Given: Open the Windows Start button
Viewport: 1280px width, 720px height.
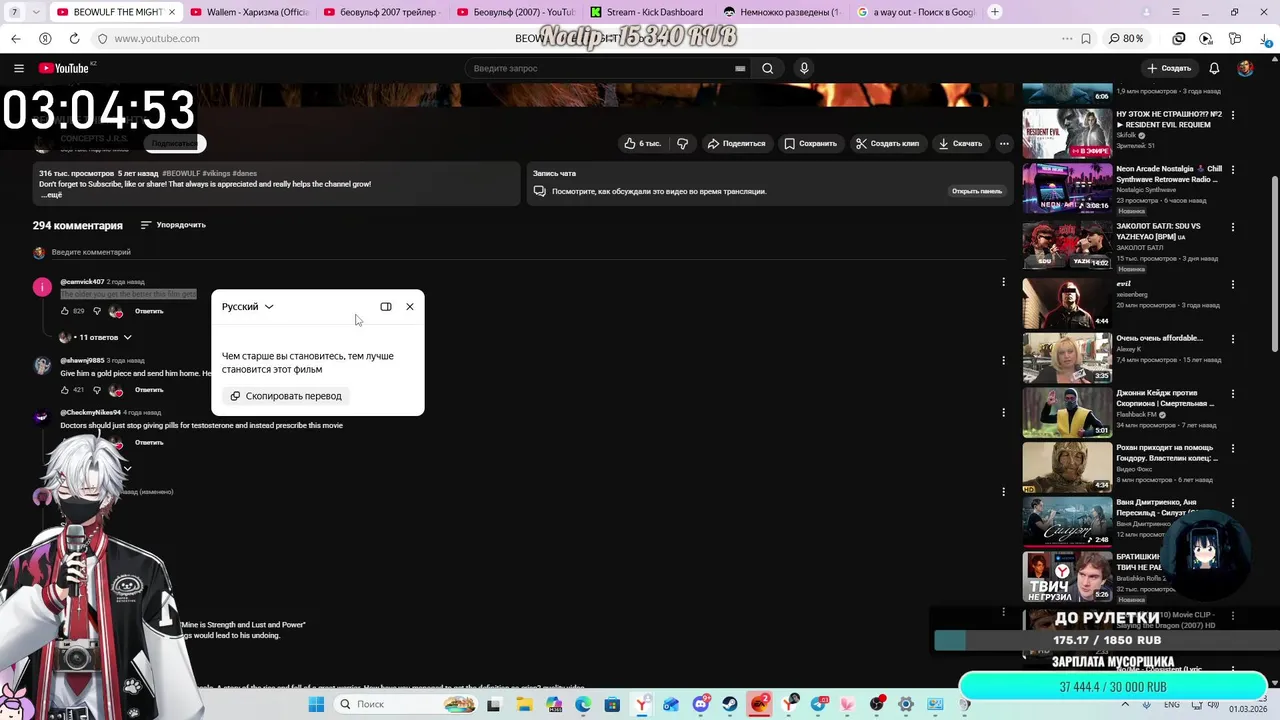Looking at the screenshot, I should (x=316, y=704).
